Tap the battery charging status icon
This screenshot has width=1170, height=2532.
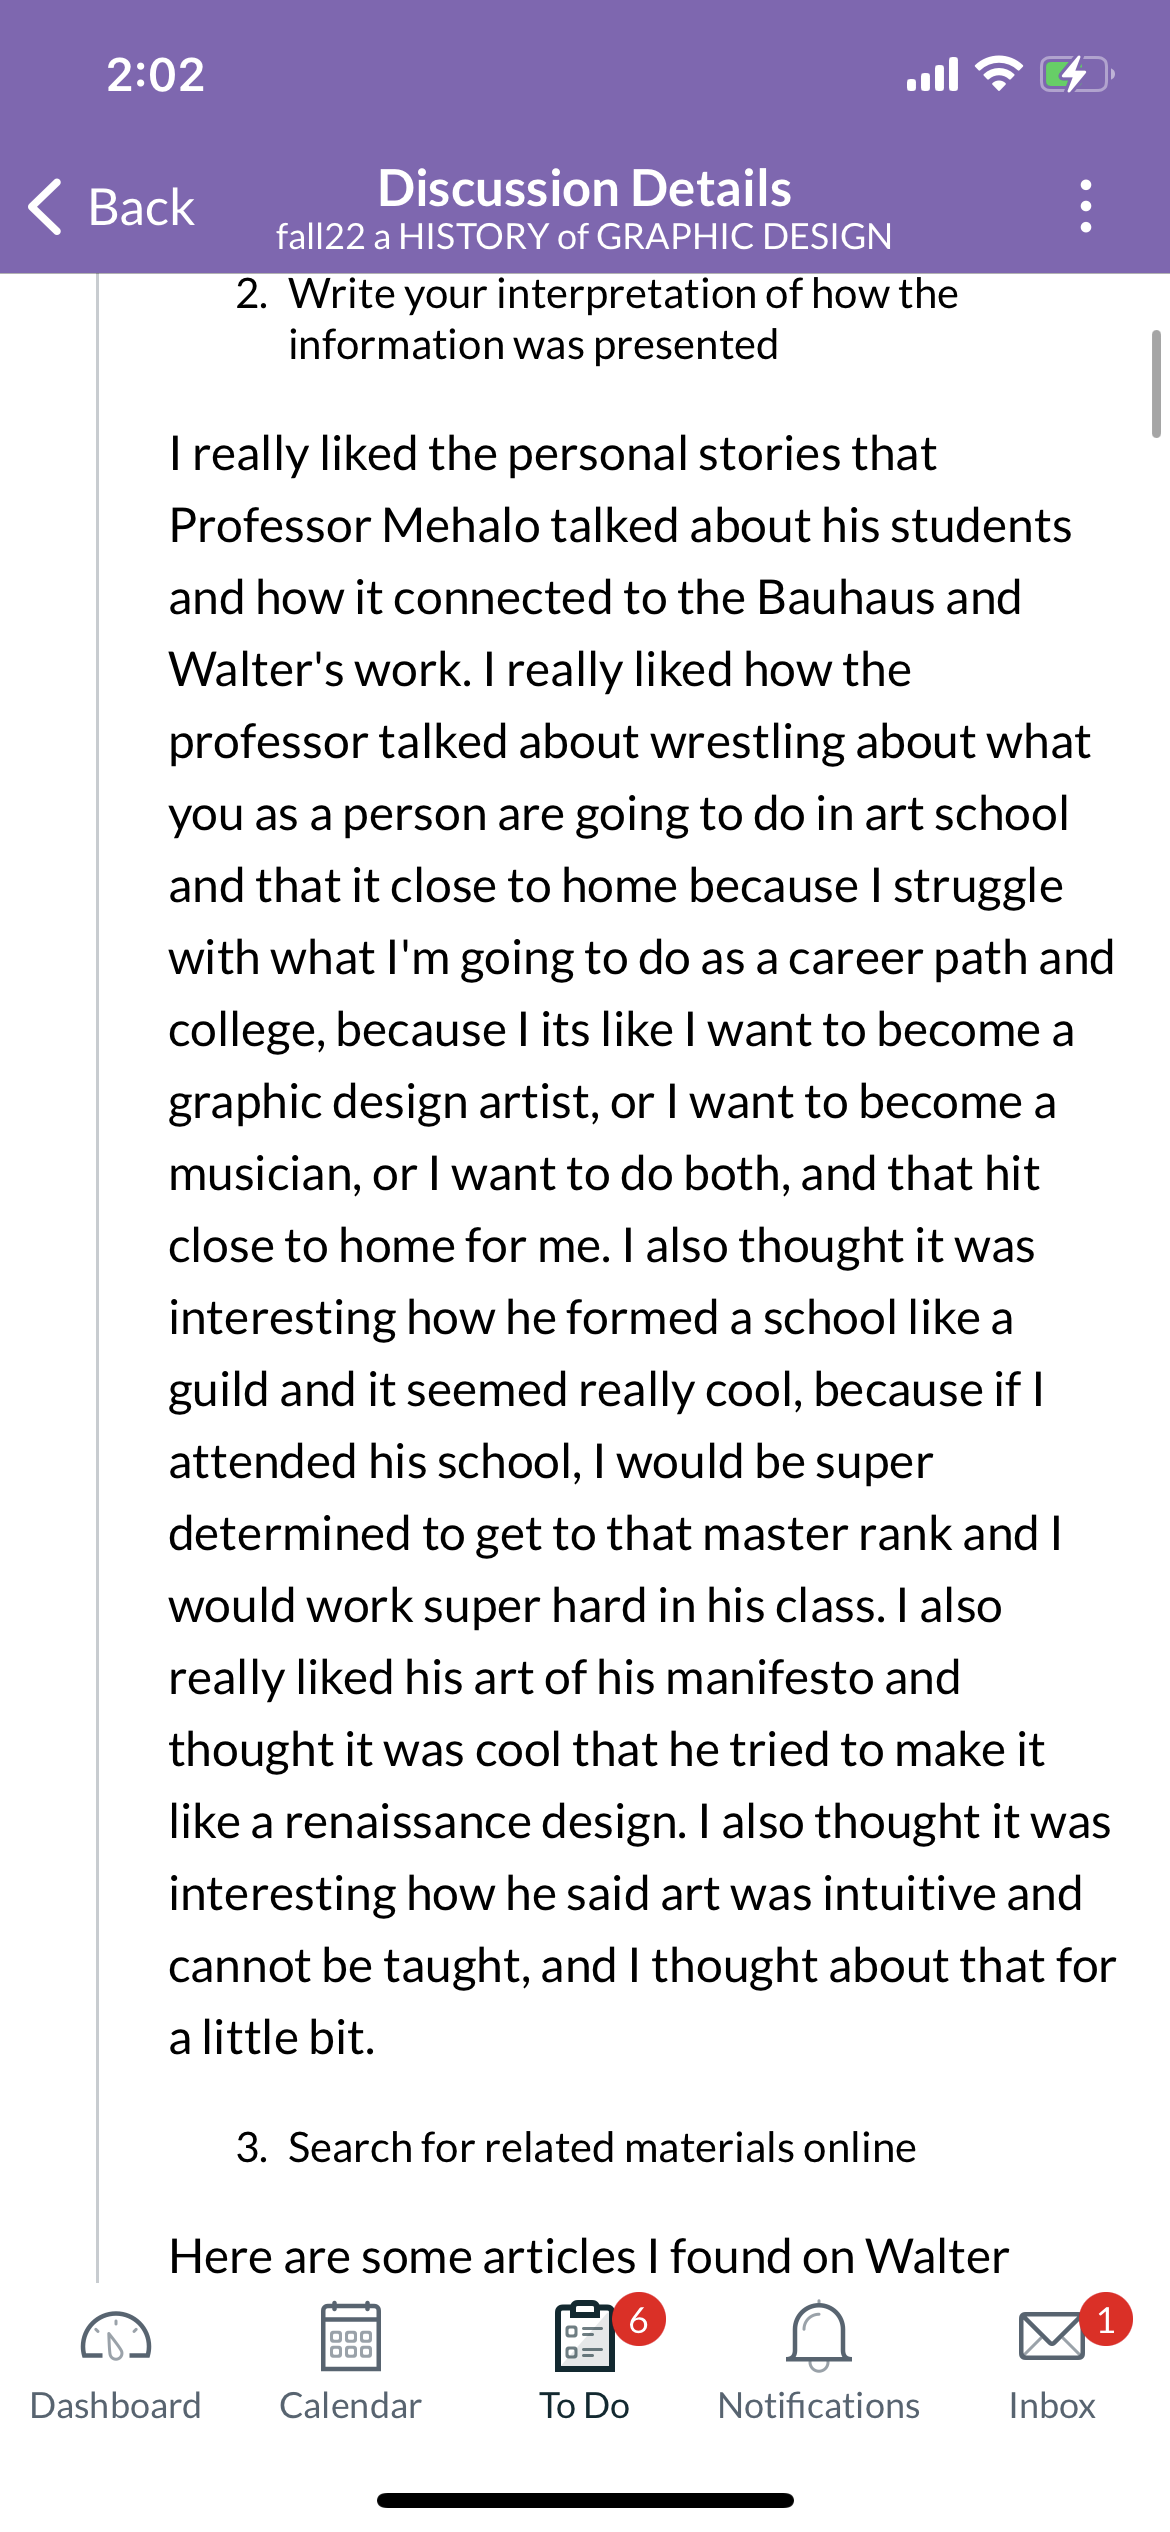[1077, 74]
